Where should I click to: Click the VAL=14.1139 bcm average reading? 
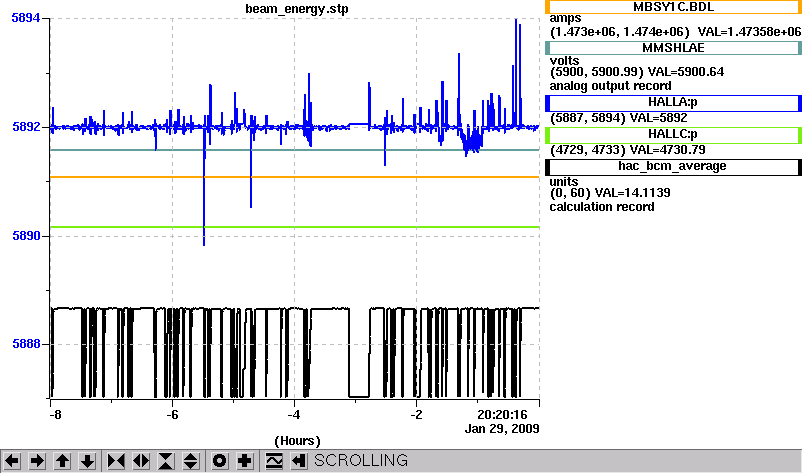(x=632, y=193)
